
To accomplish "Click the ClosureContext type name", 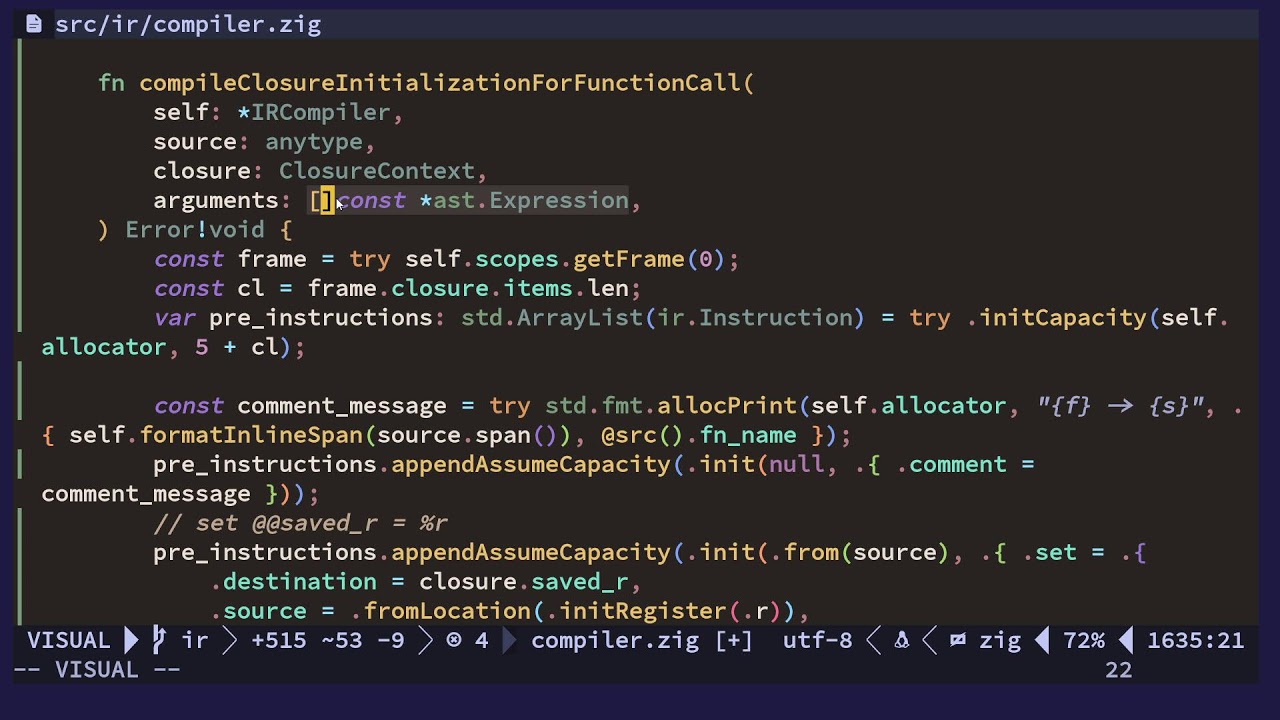I will coord(376,171).
